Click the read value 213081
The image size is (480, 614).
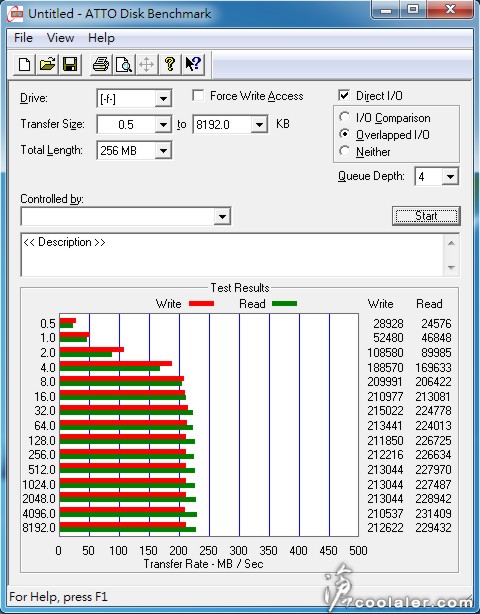[433, 396]
